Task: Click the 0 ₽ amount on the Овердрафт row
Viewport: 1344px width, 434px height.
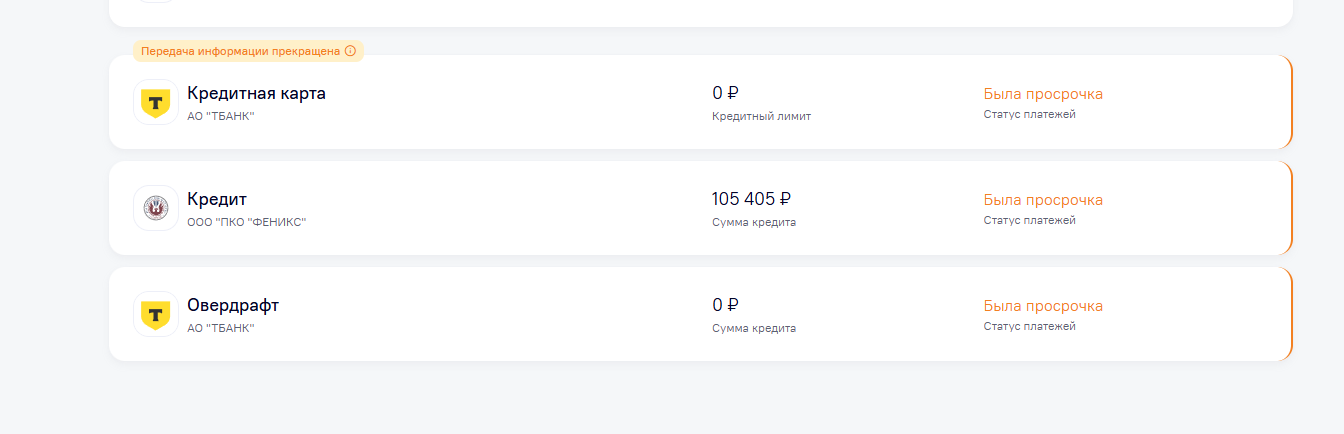Action: (725, 305)
